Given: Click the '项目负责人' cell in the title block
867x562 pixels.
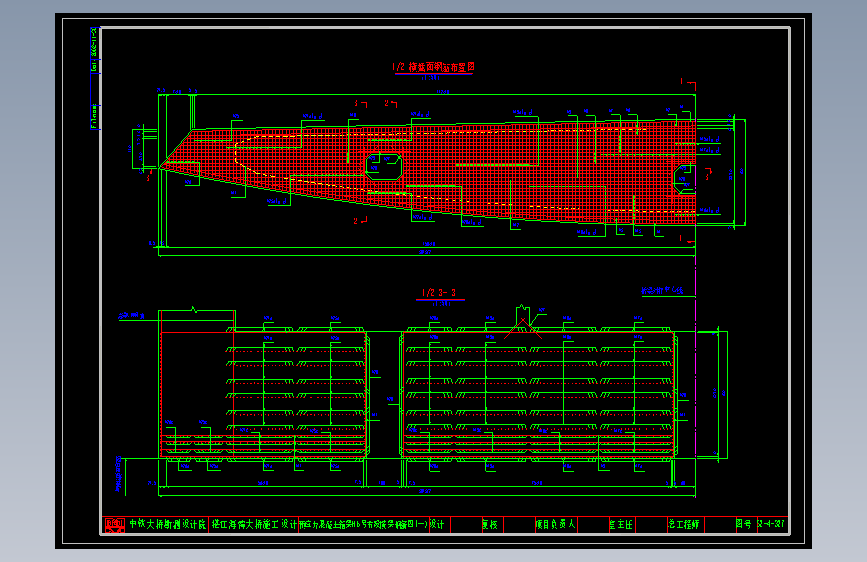Looking at the screenshot, I should (555, 524).
